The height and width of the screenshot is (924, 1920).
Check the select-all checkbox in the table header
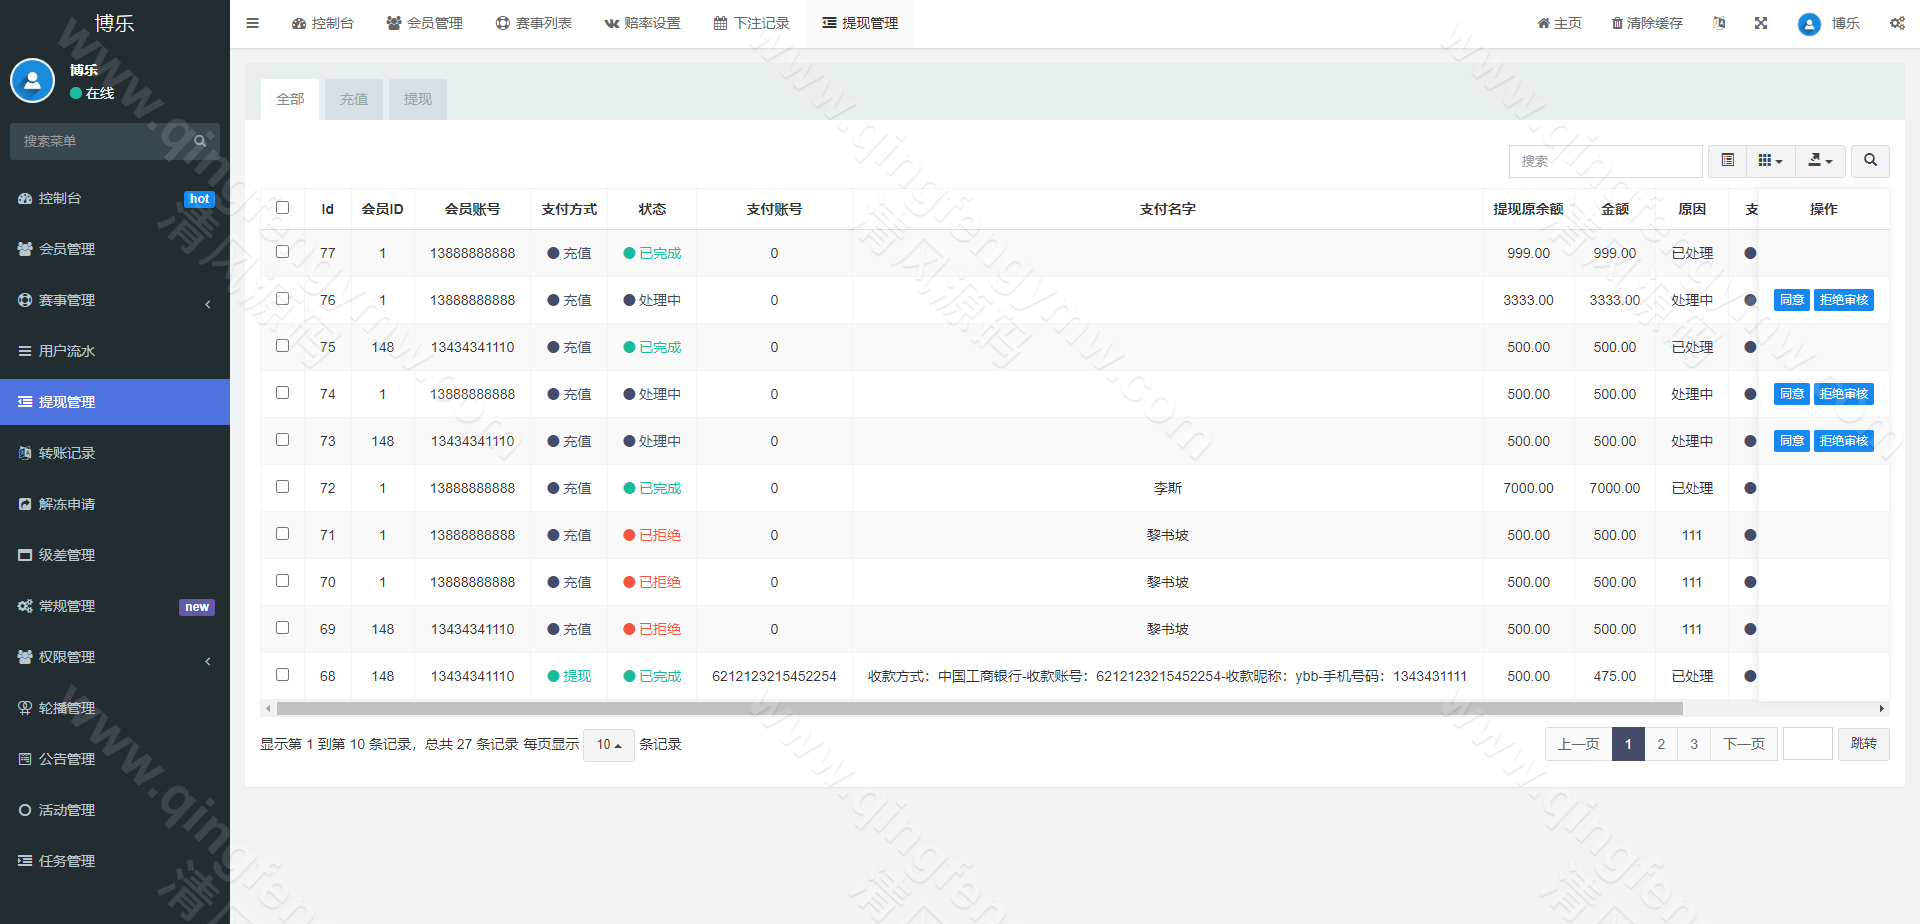pyautogui.click(x=283, y=208)
